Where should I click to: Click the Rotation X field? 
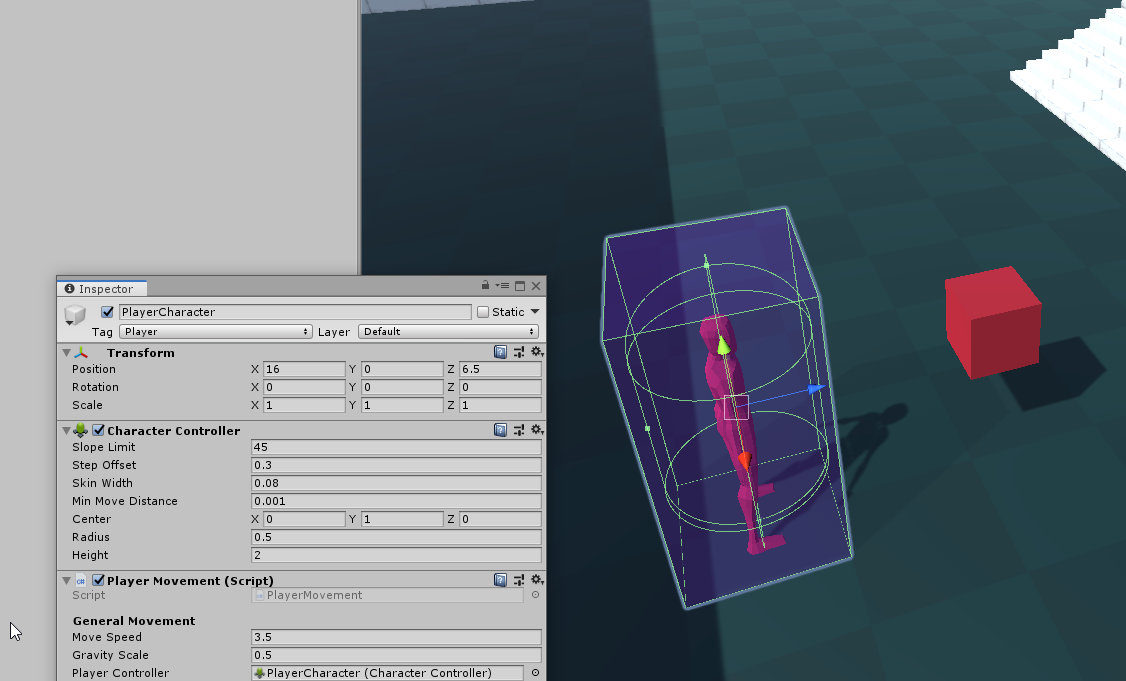(304, 387)
